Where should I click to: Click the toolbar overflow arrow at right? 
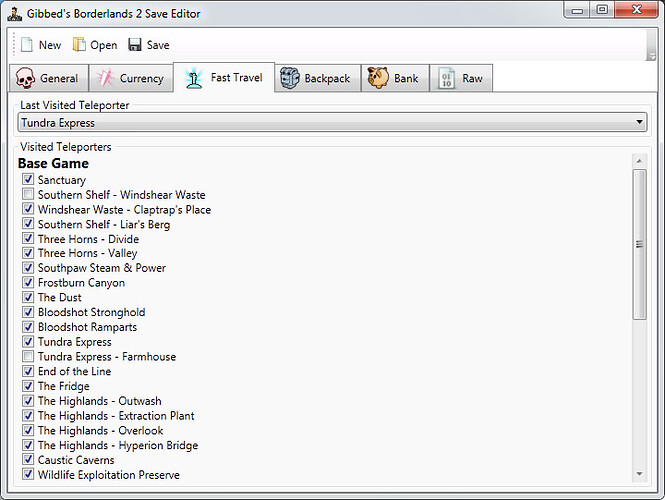(x=651, y=56)
